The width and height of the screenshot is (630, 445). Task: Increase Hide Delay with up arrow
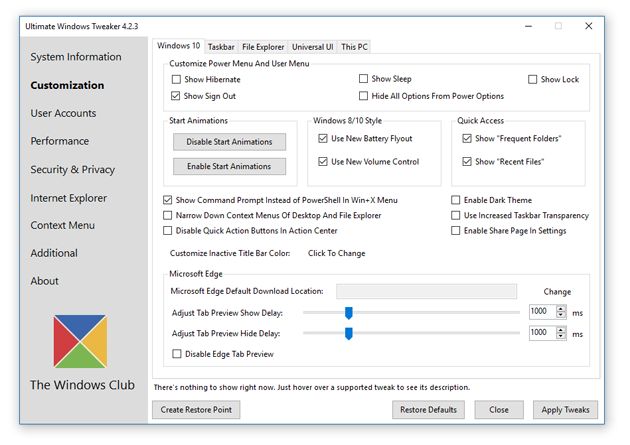point(561,330)
